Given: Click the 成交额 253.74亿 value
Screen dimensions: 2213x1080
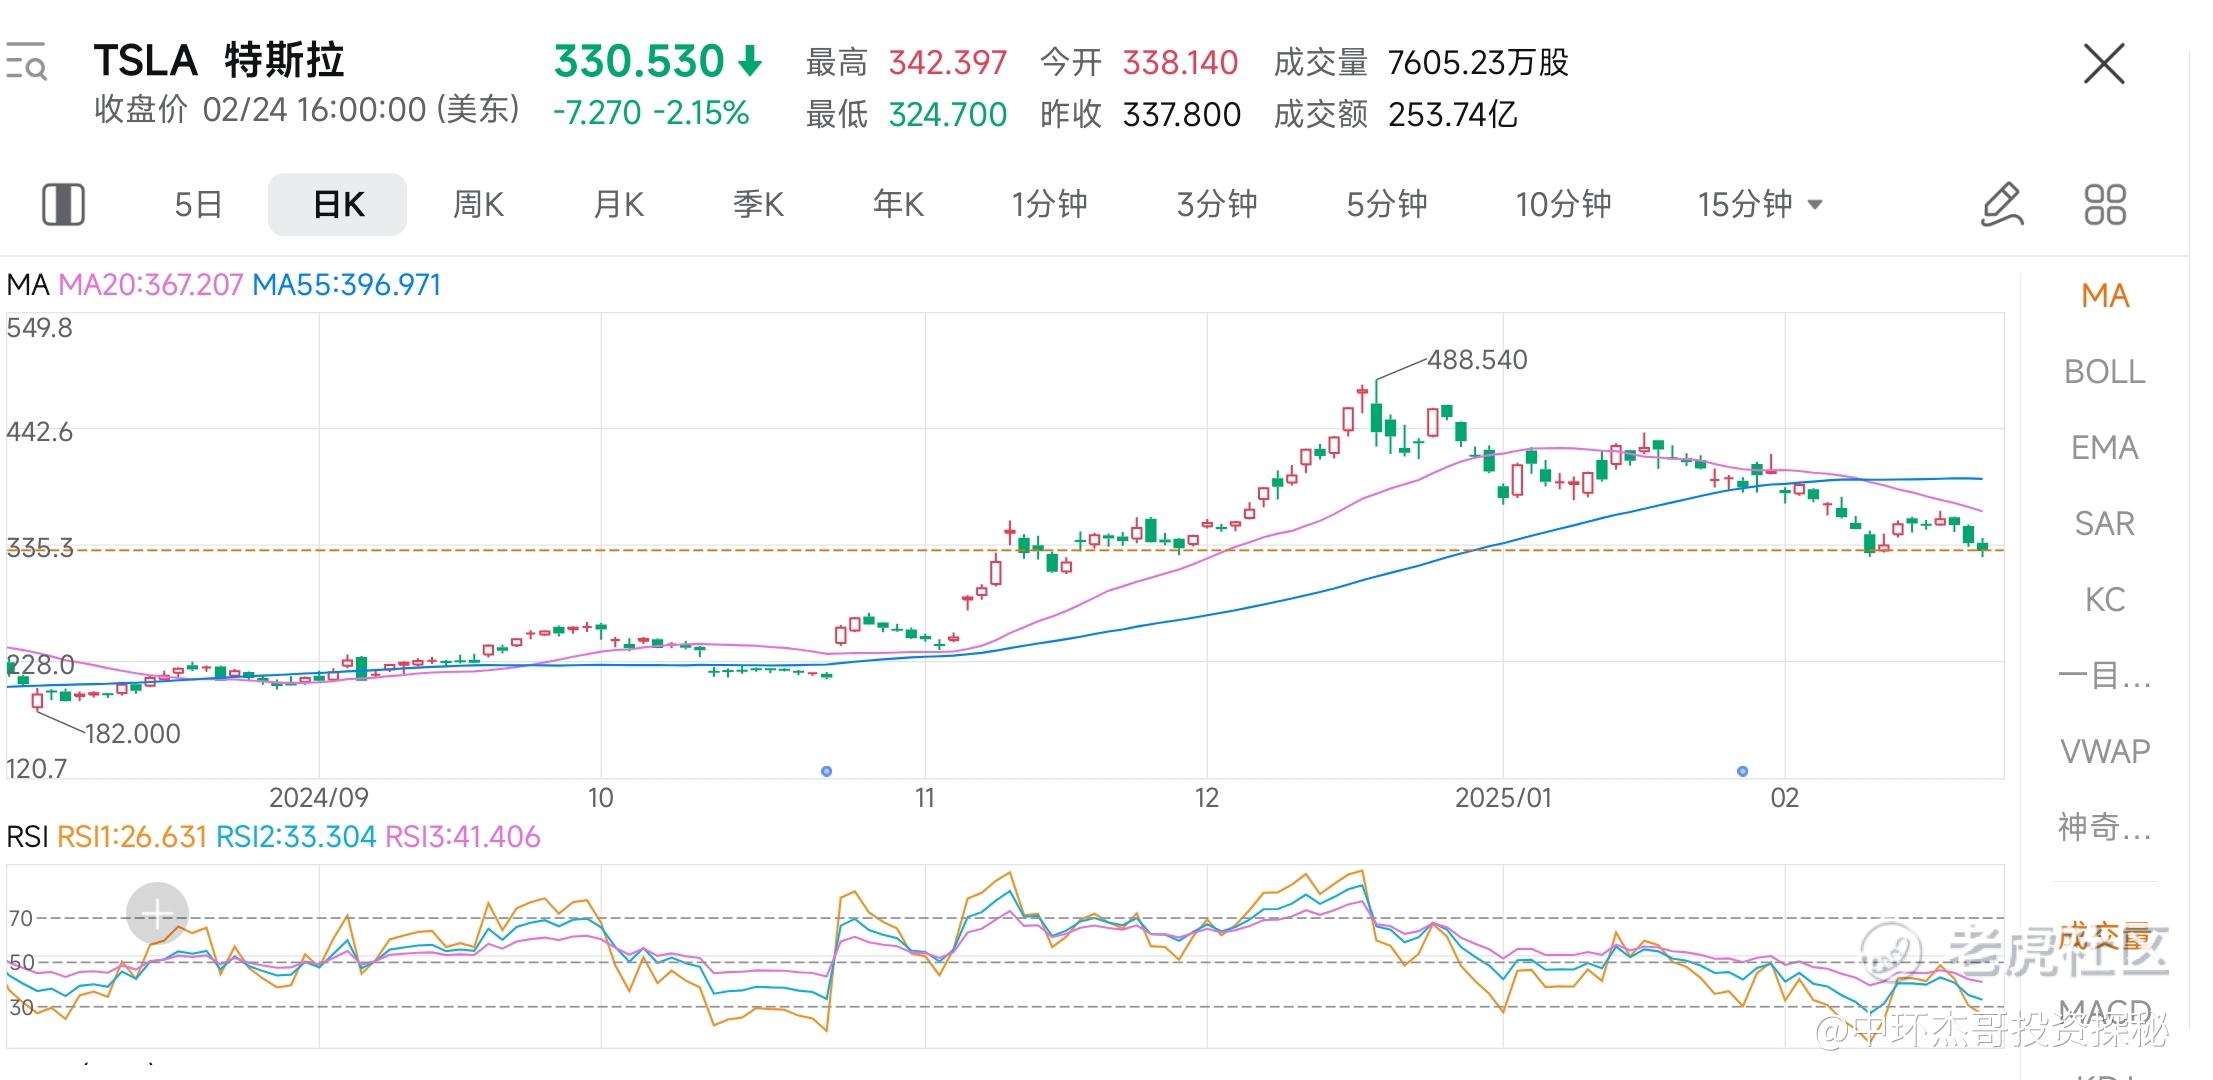Looking at the screenshot, I should click(x=1452, y=115).
